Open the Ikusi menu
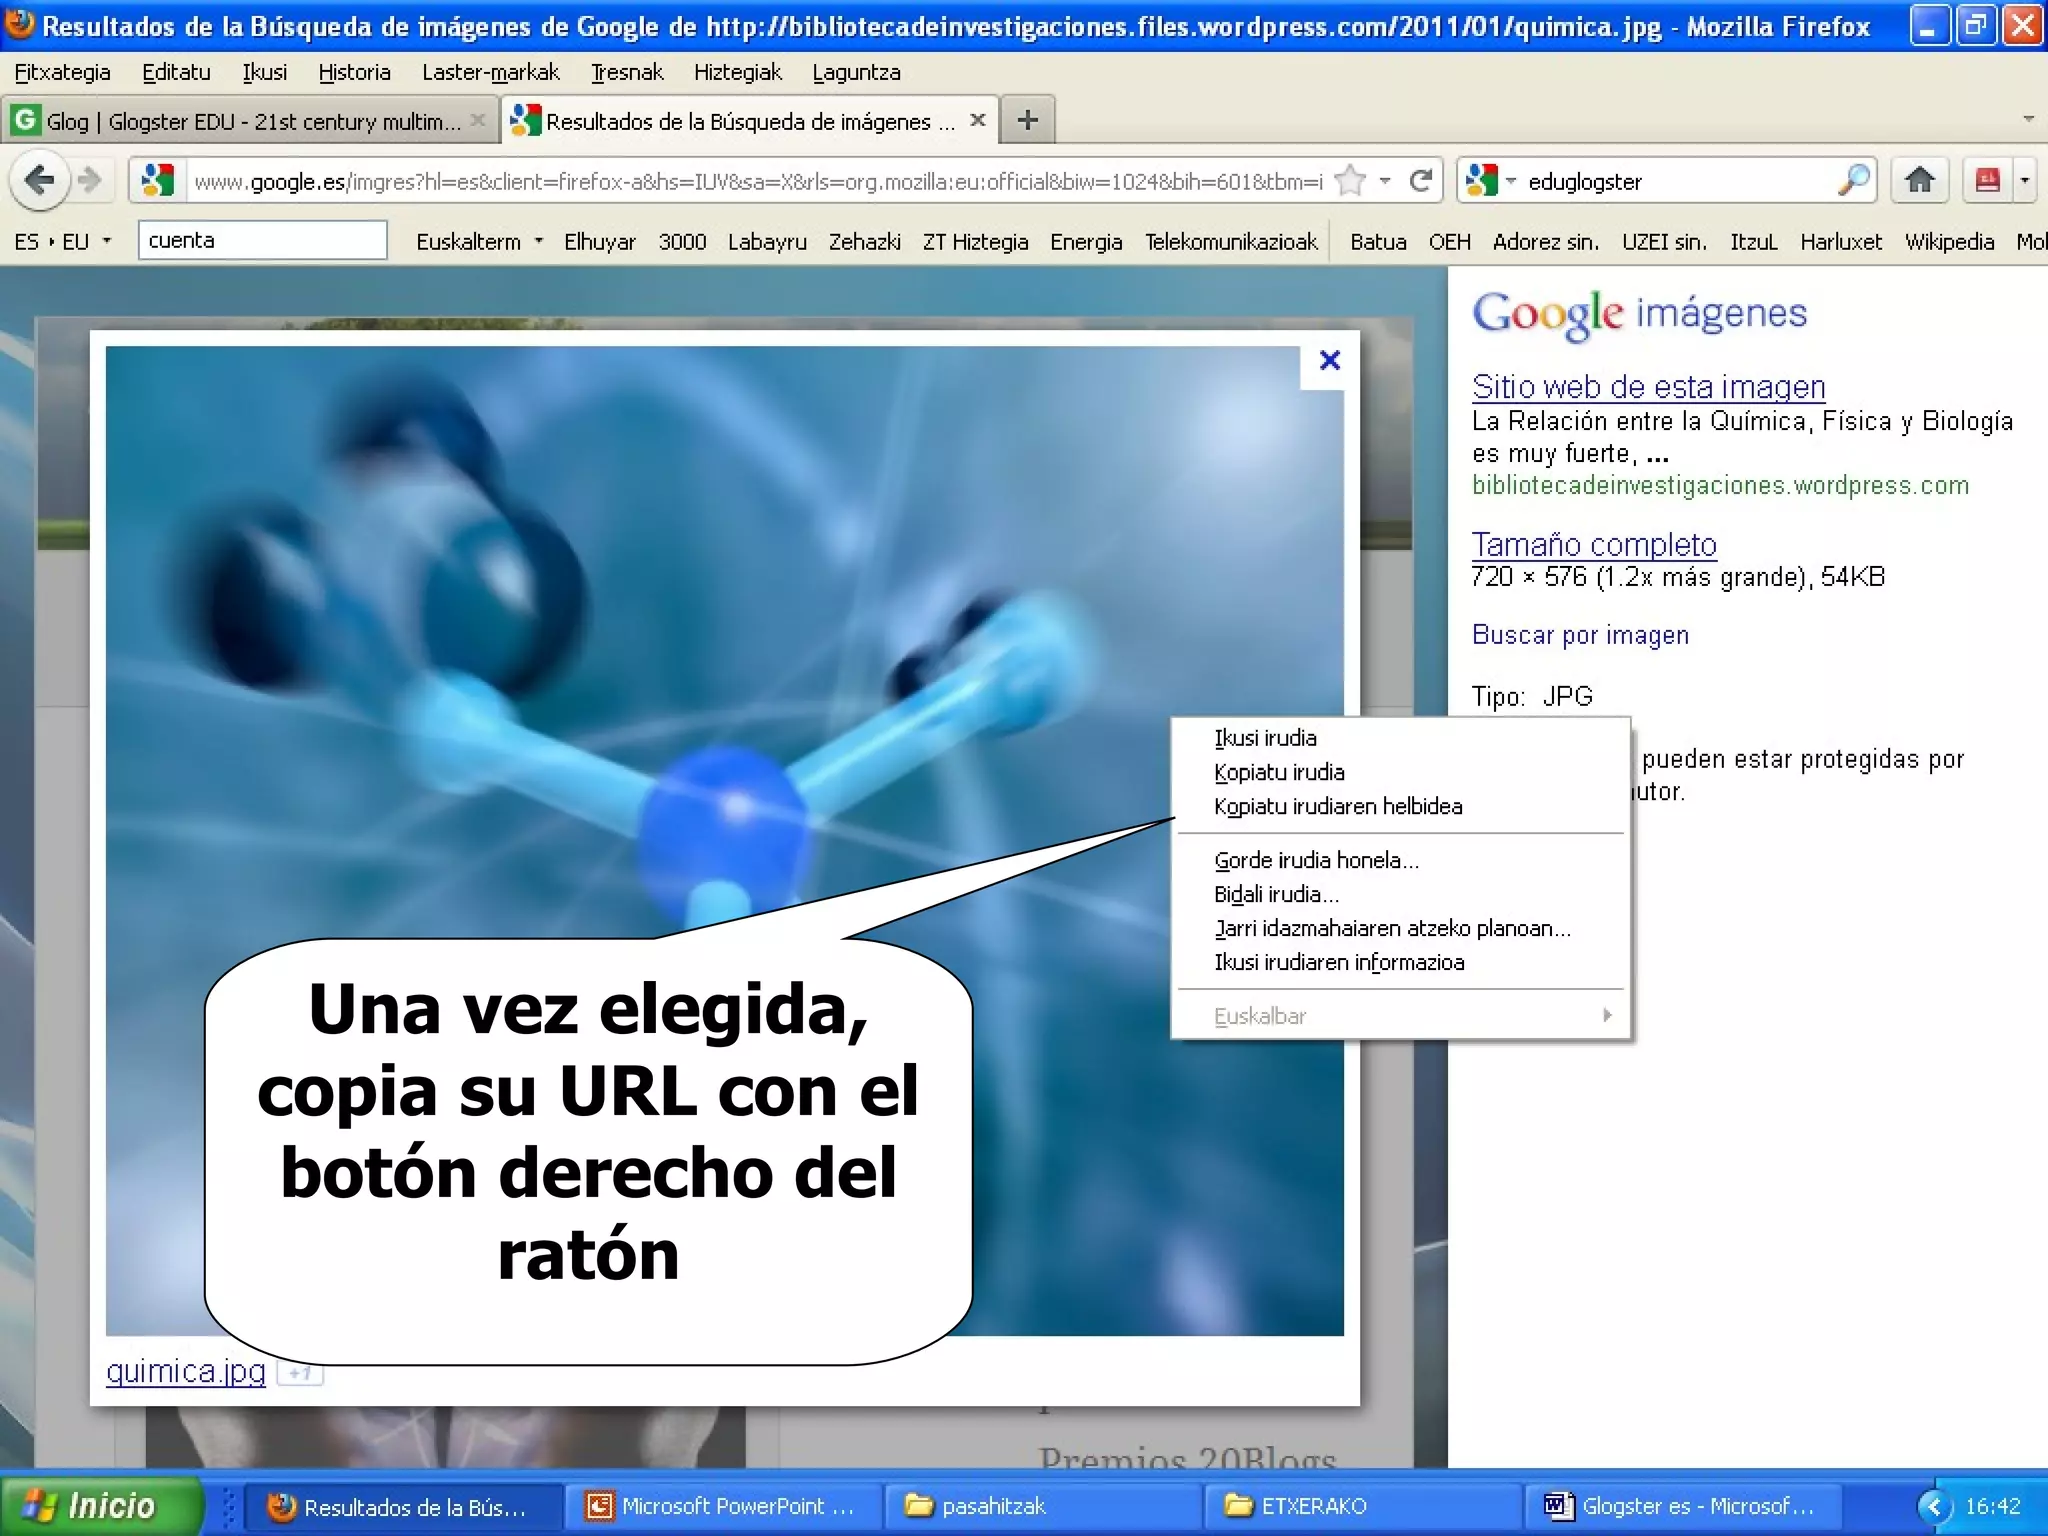2048x1536 pixels. click(x=264, y=72)
